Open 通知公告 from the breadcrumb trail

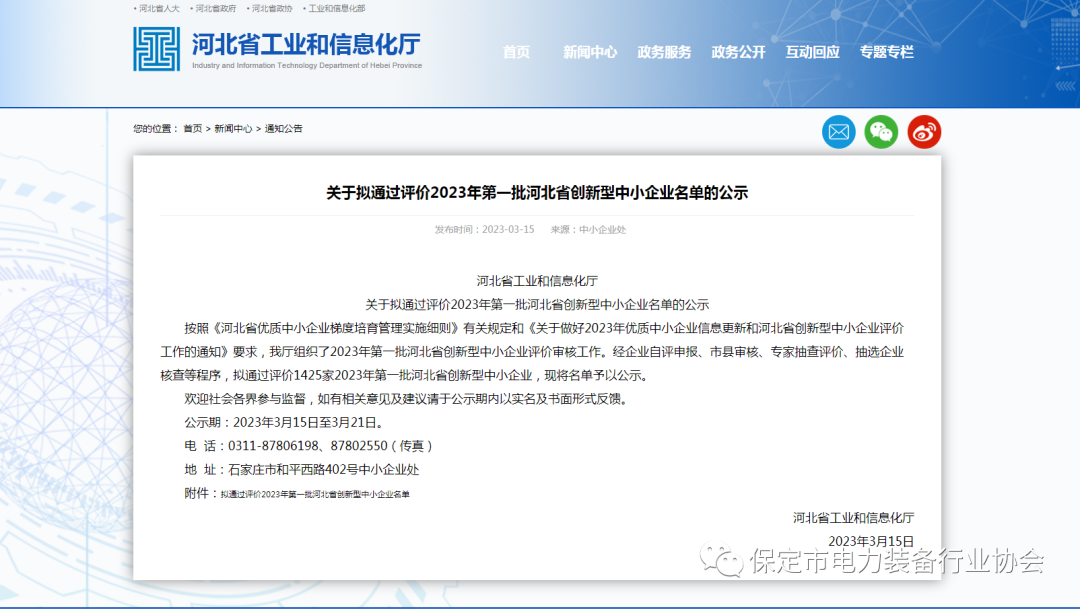(284, 128)
